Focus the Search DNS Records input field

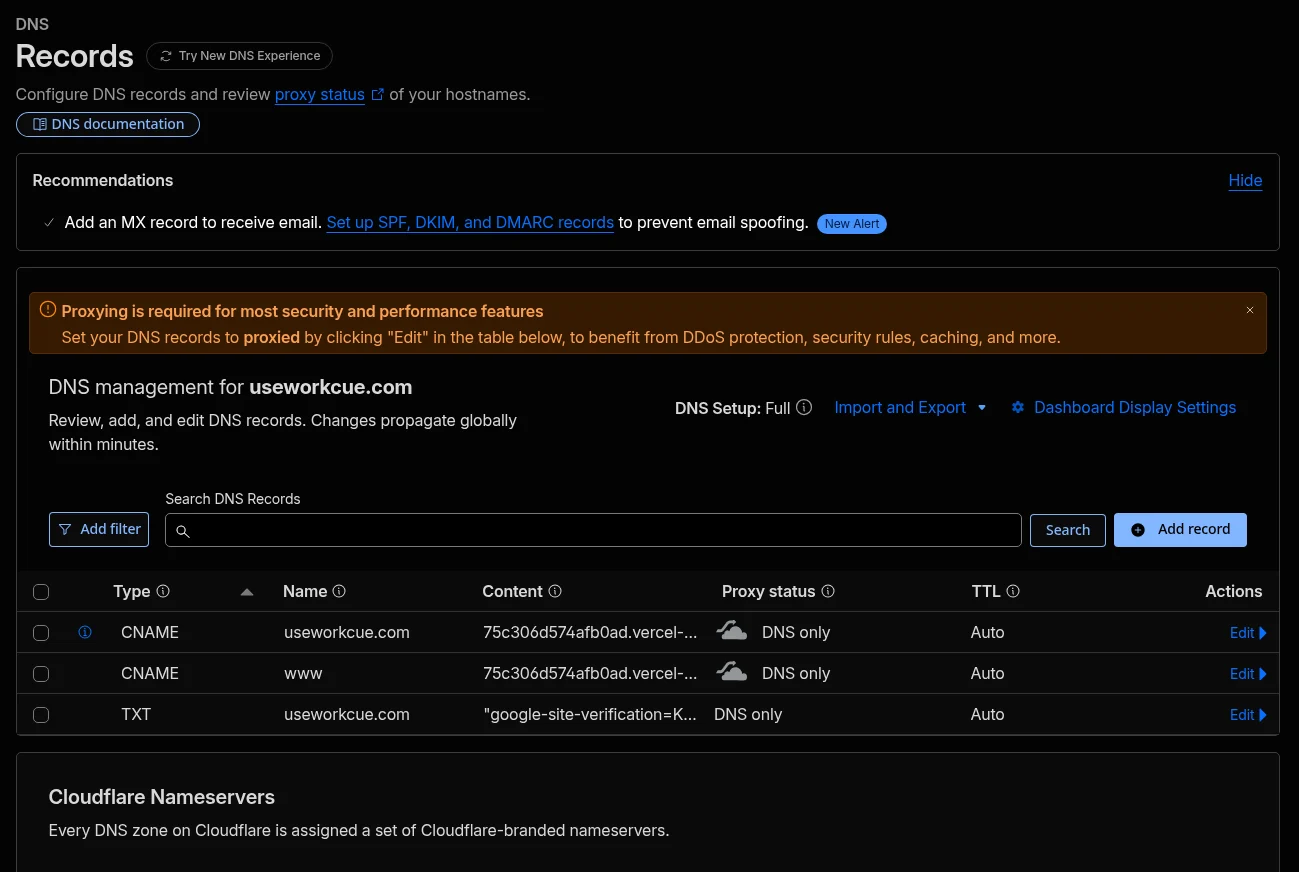pos(593,530)
